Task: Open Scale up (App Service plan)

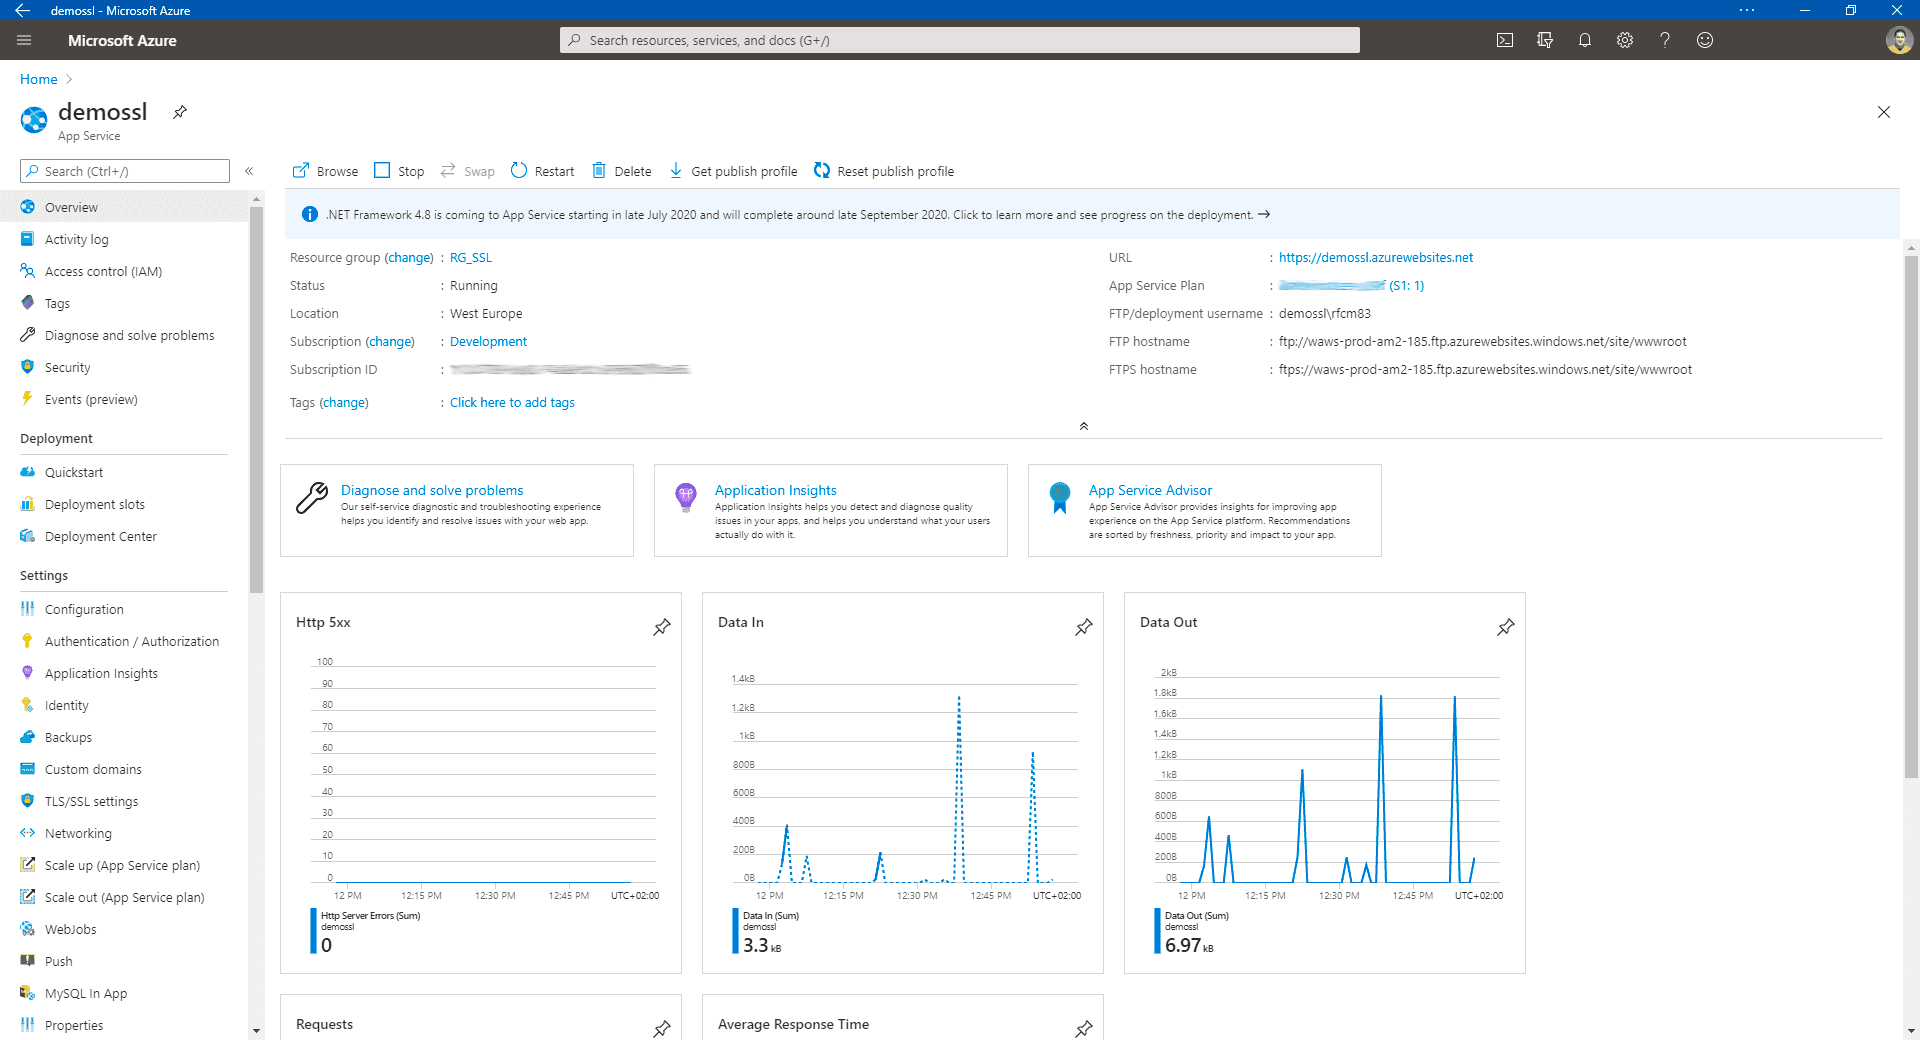Action: click(x=124, y=865)
